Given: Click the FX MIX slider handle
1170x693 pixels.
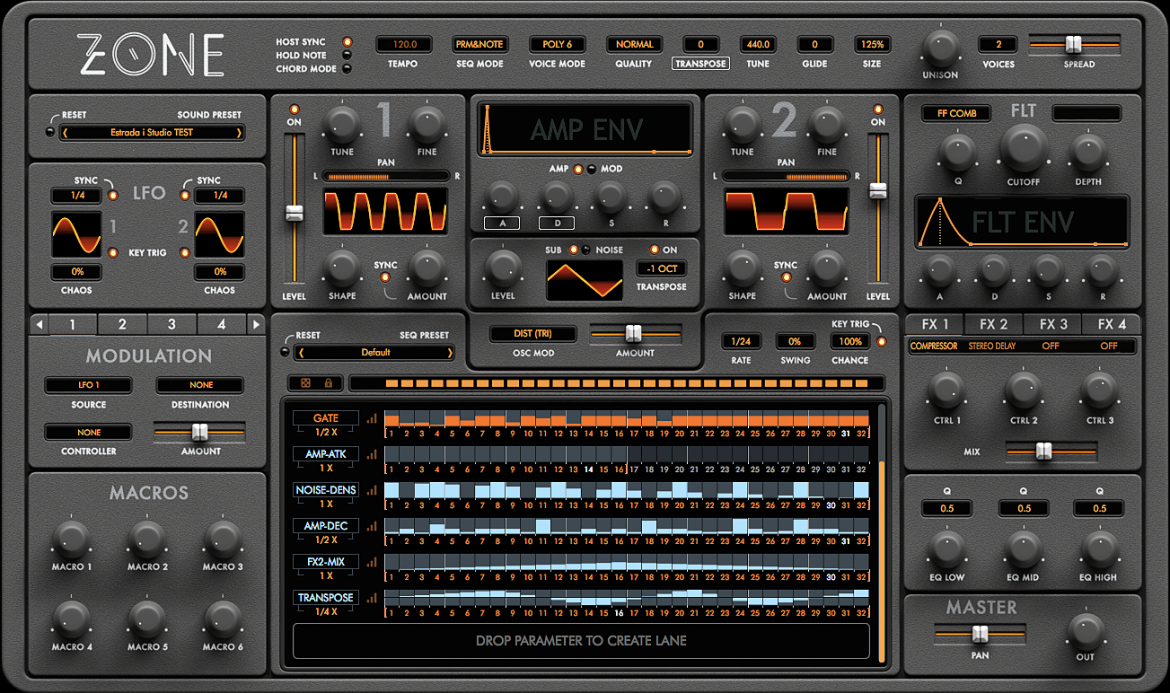Looking at the screenshot, I should 1044,451.
